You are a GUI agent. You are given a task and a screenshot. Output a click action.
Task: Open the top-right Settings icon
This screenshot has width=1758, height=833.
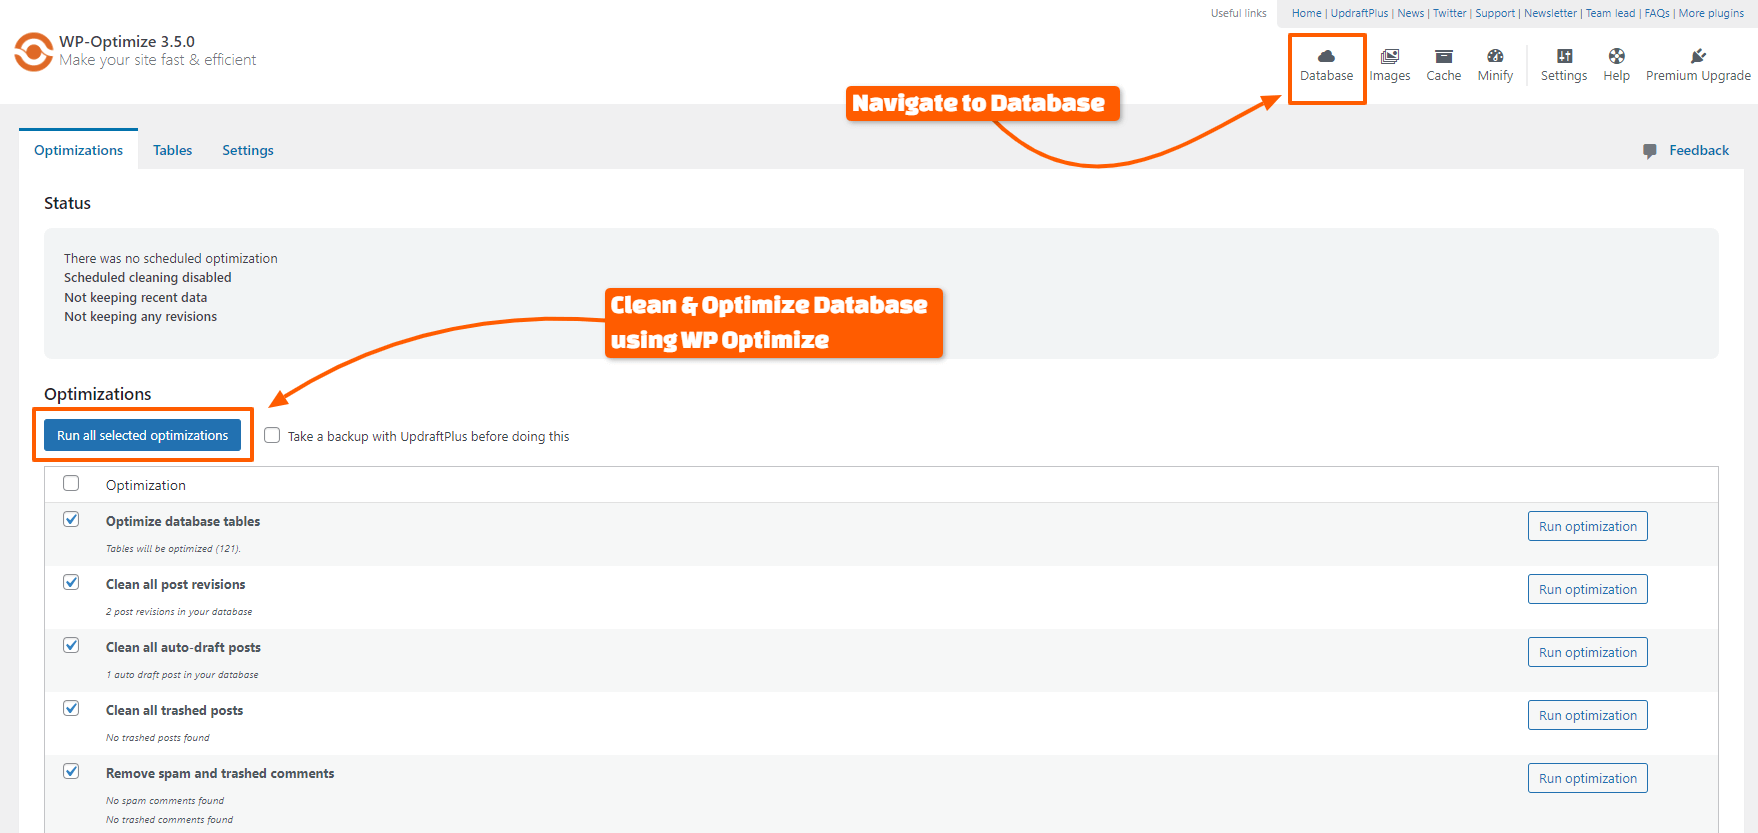(x=1564, y=57)
